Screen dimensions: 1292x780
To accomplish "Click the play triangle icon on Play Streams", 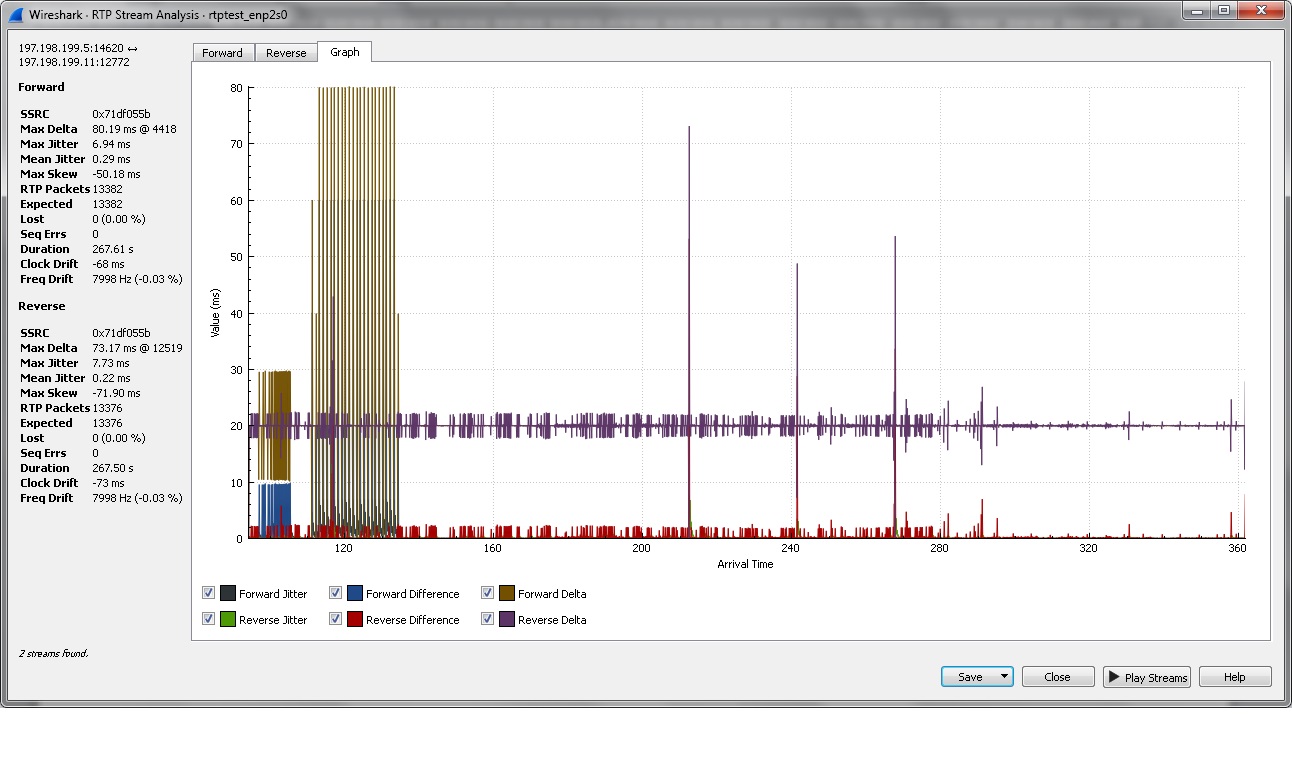I will [x=1113, y=677].
